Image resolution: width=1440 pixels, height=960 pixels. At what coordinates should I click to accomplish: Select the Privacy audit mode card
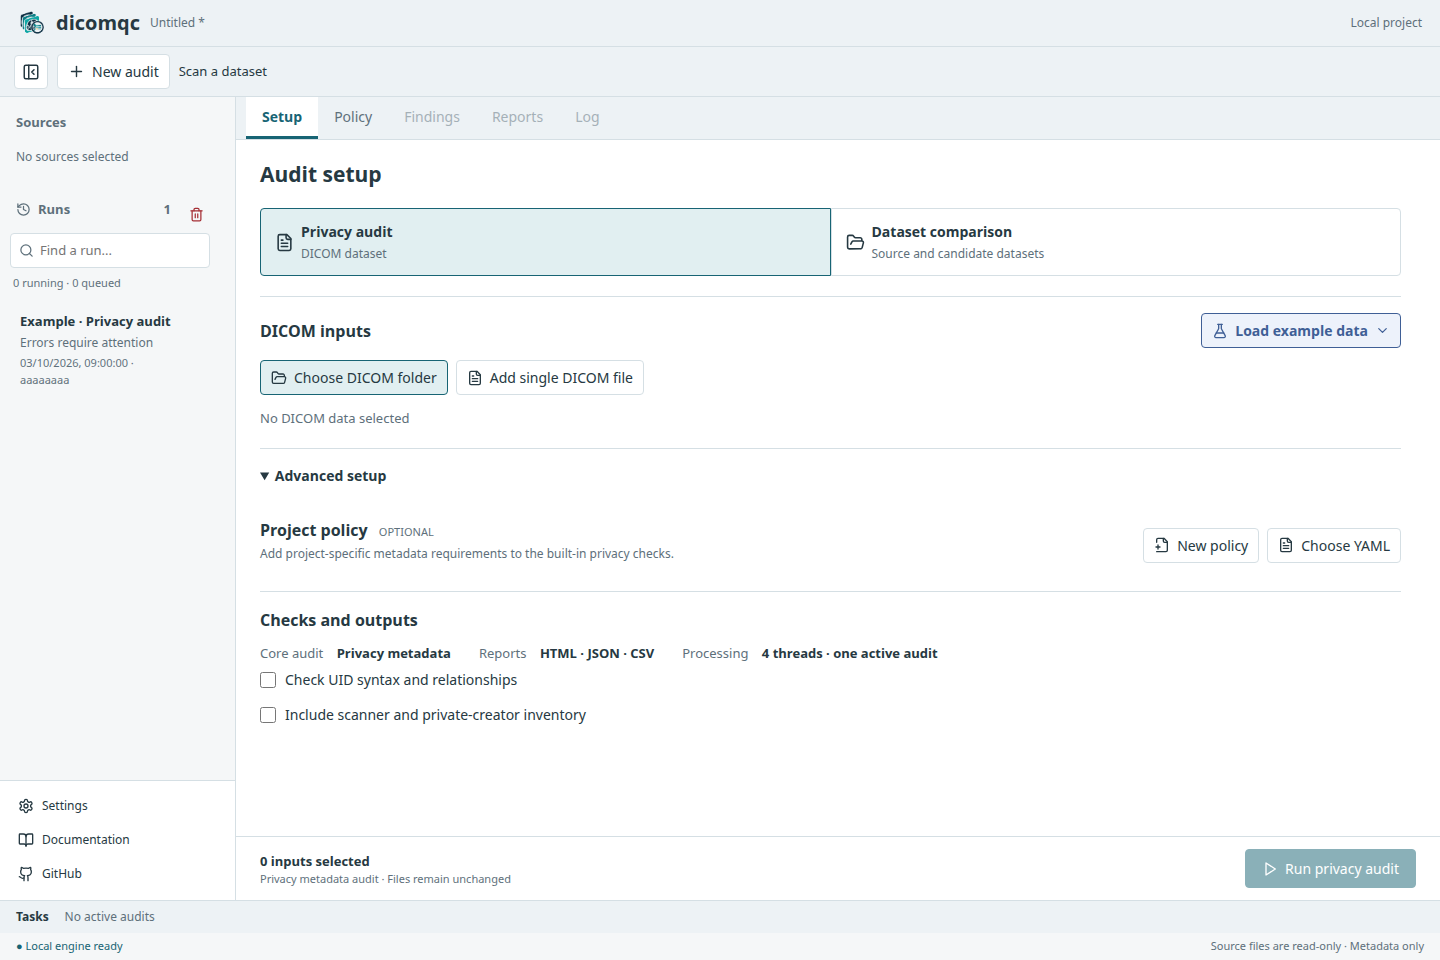click(545, 242)
